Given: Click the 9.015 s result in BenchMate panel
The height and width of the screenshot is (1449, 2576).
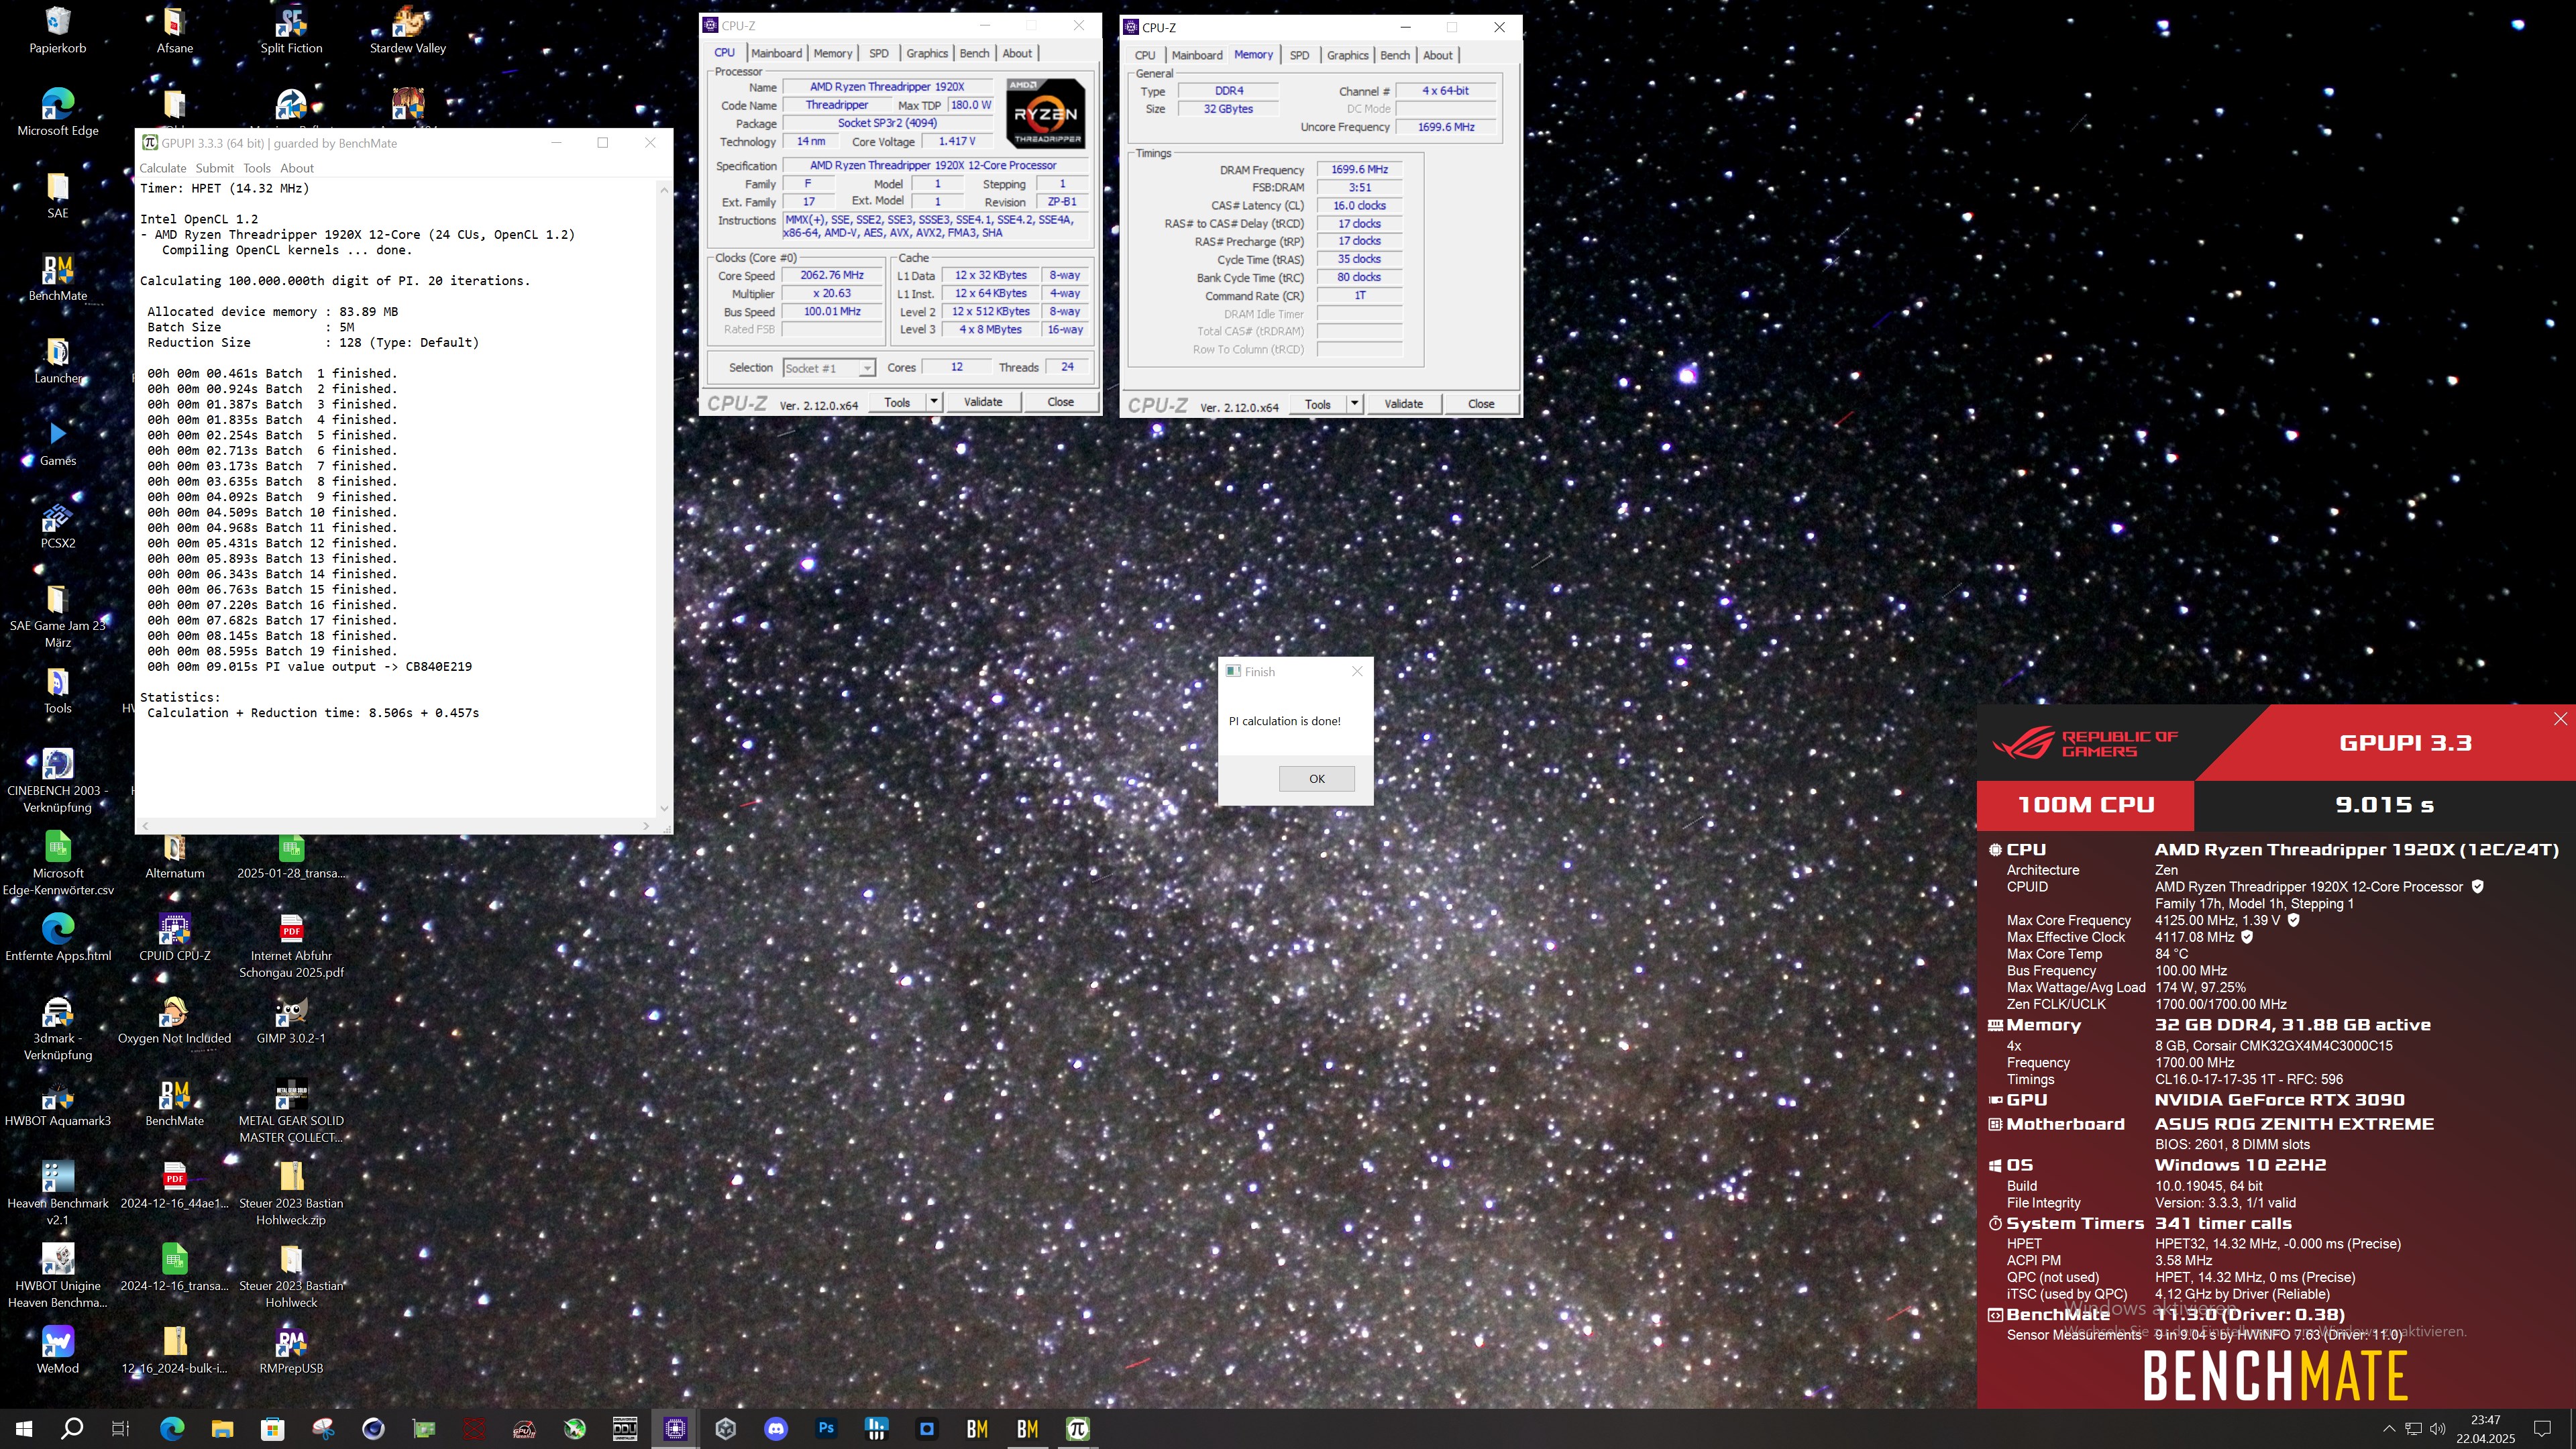Looking at the screenshot, I should click(x=2384, y=805).
